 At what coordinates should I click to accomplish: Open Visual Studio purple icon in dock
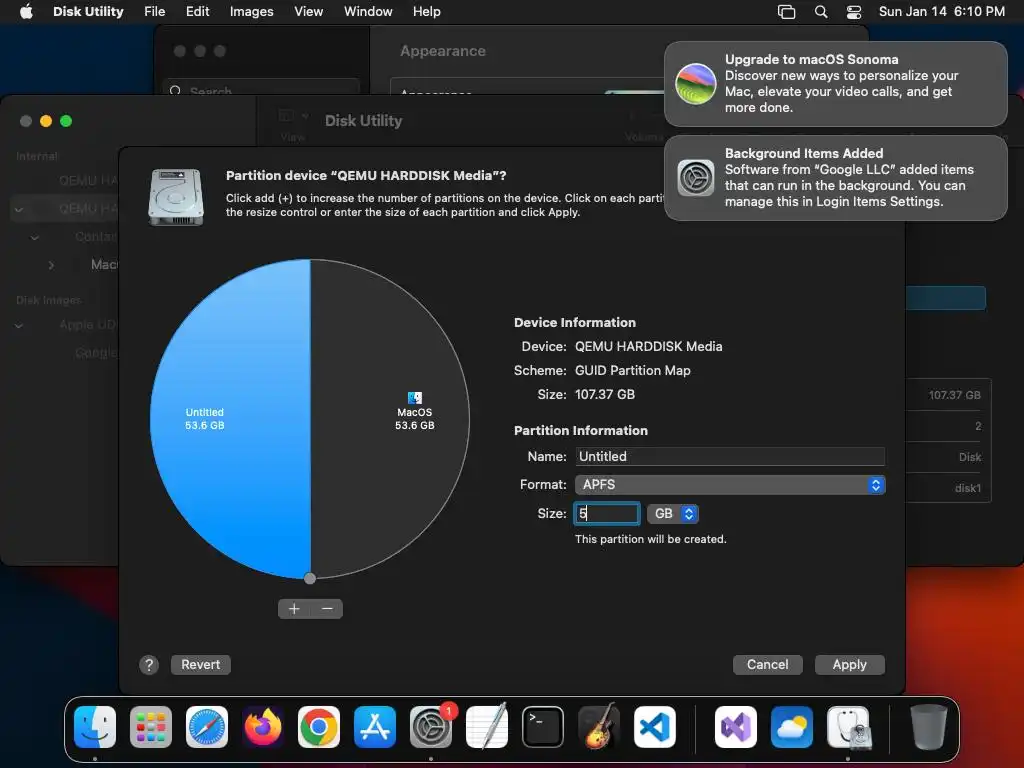(736, 726)
